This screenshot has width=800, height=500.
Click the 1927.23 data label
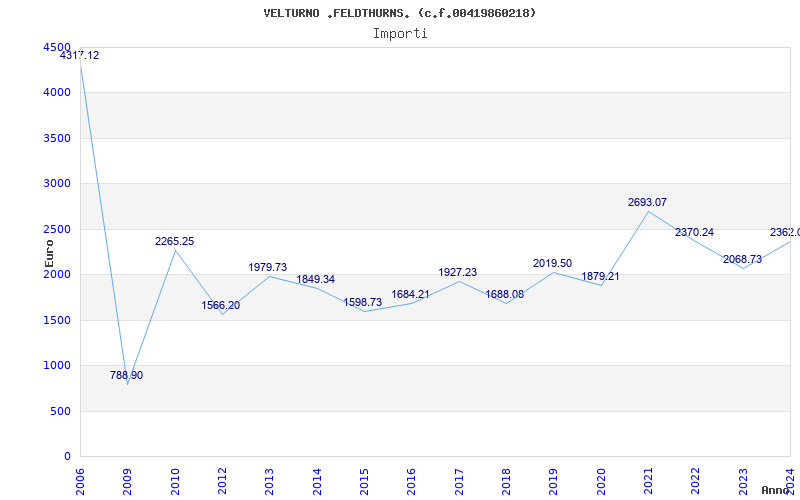point(458,272)
